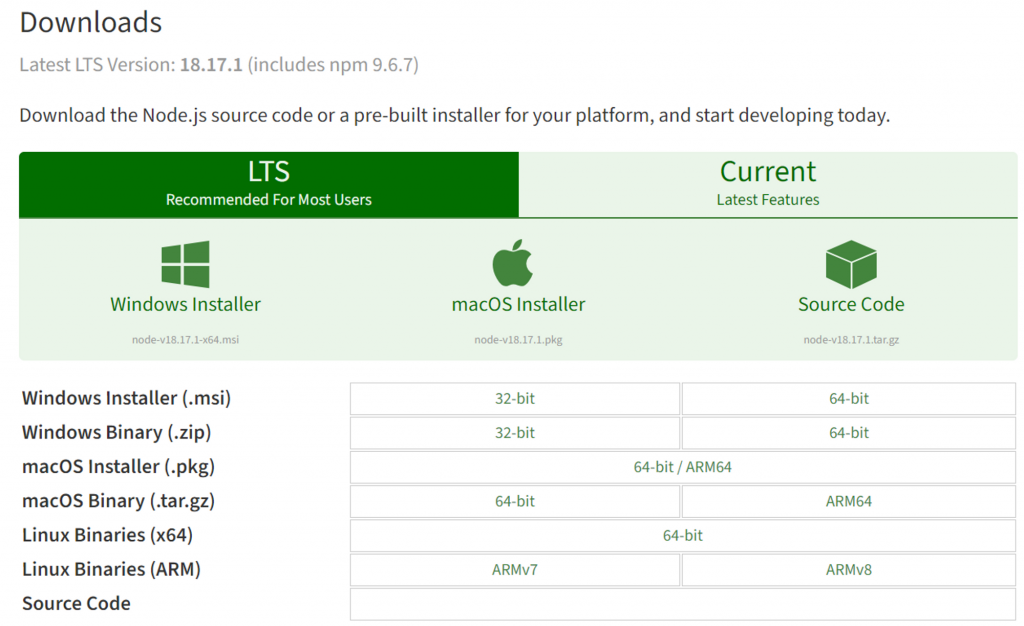The image size is (1024, 626).
Task: Select 64-bit Windows Installer (.msi)
Action: (849, 399)
